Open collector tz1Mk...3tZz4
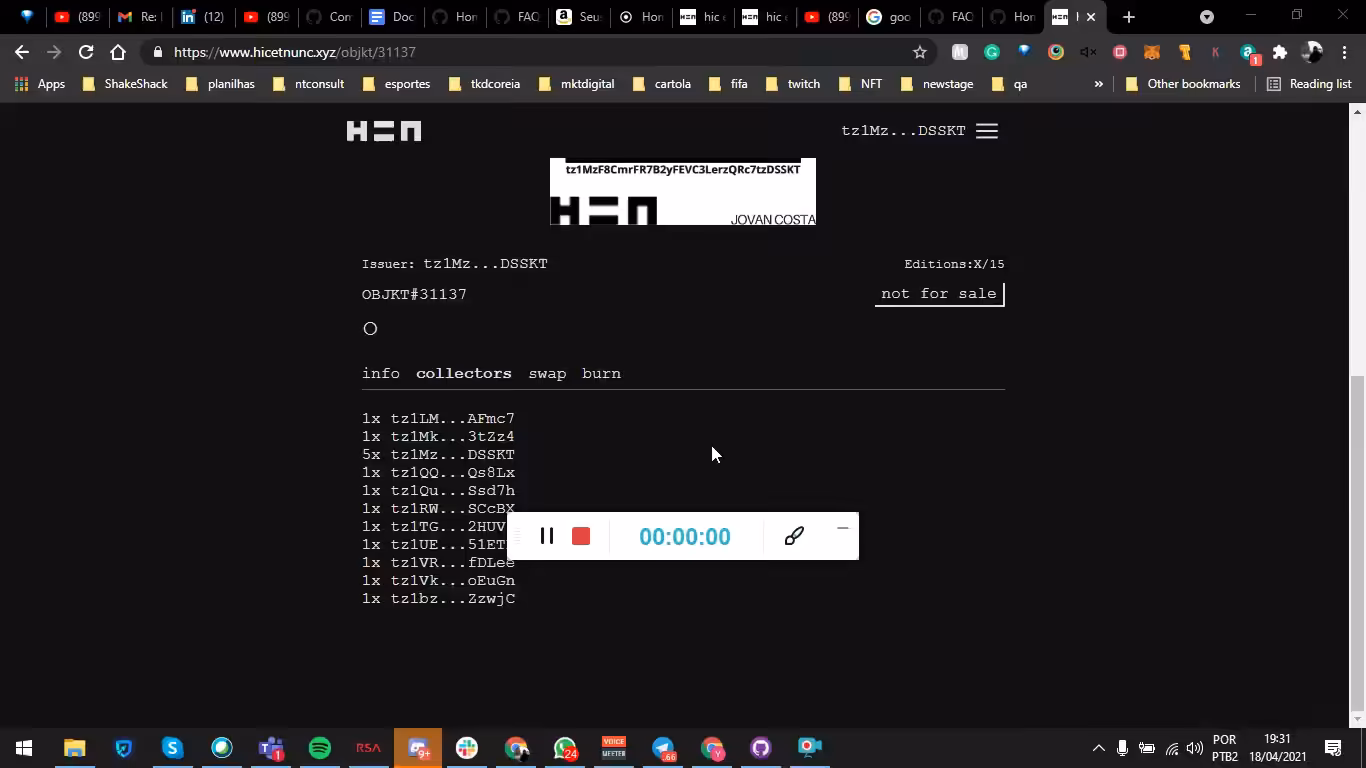 (x=453, y=437)
